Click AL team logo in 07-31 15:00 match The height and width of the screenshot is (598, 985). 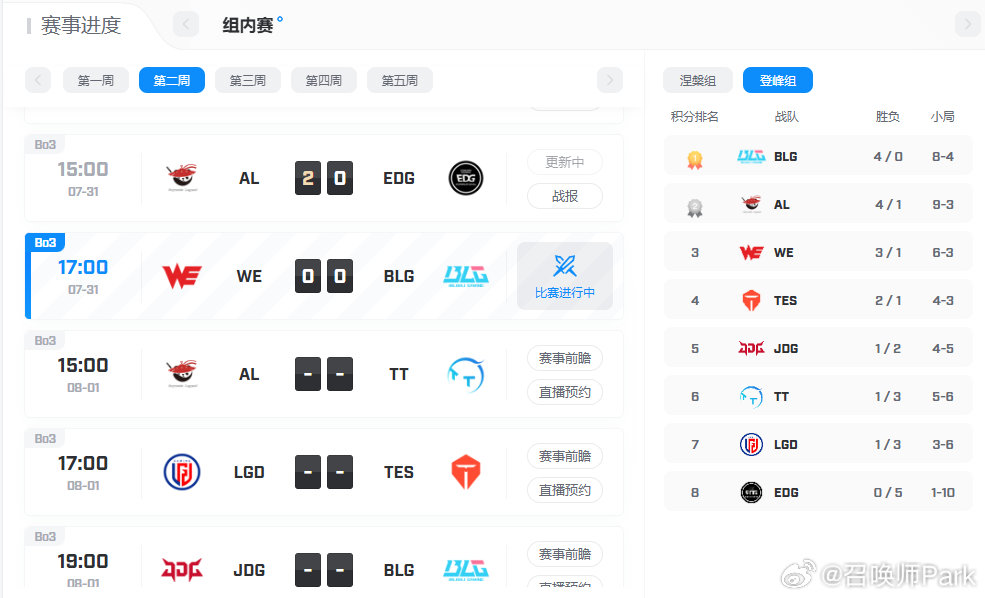coord(182,178)
